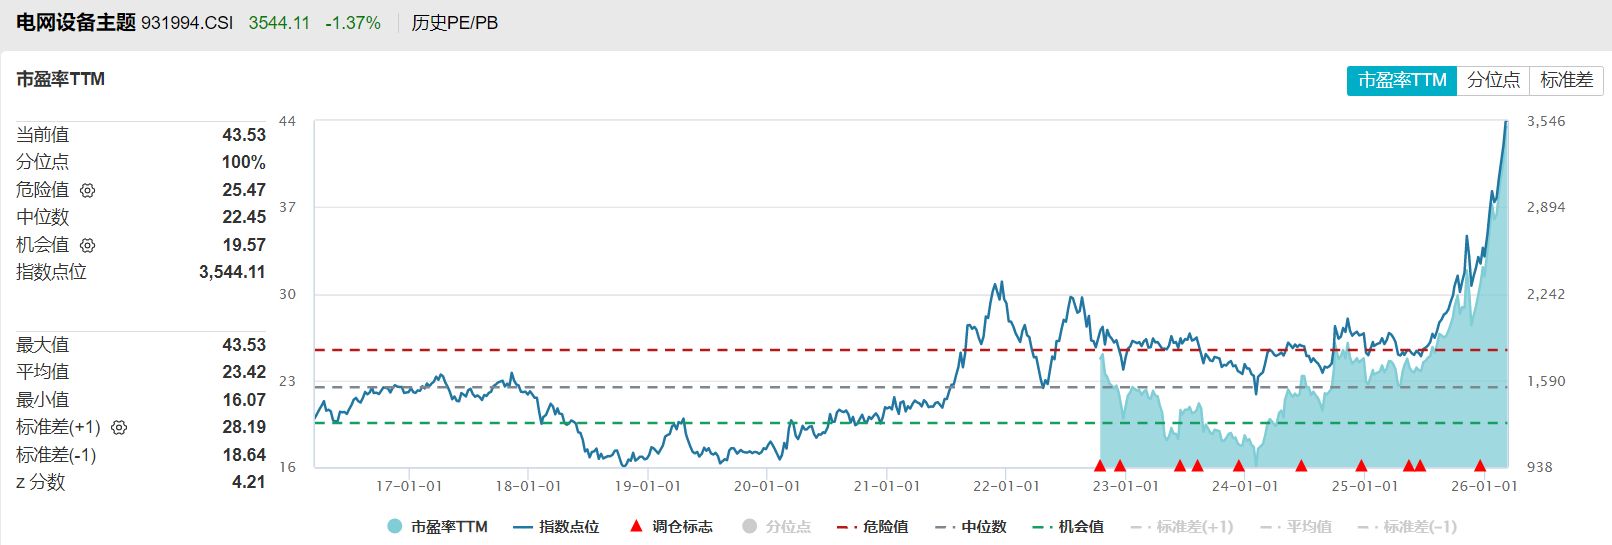1612x545 pixels.
Task: Open the gear icon next to 标准差(+1)
Action: click(119, 428)
